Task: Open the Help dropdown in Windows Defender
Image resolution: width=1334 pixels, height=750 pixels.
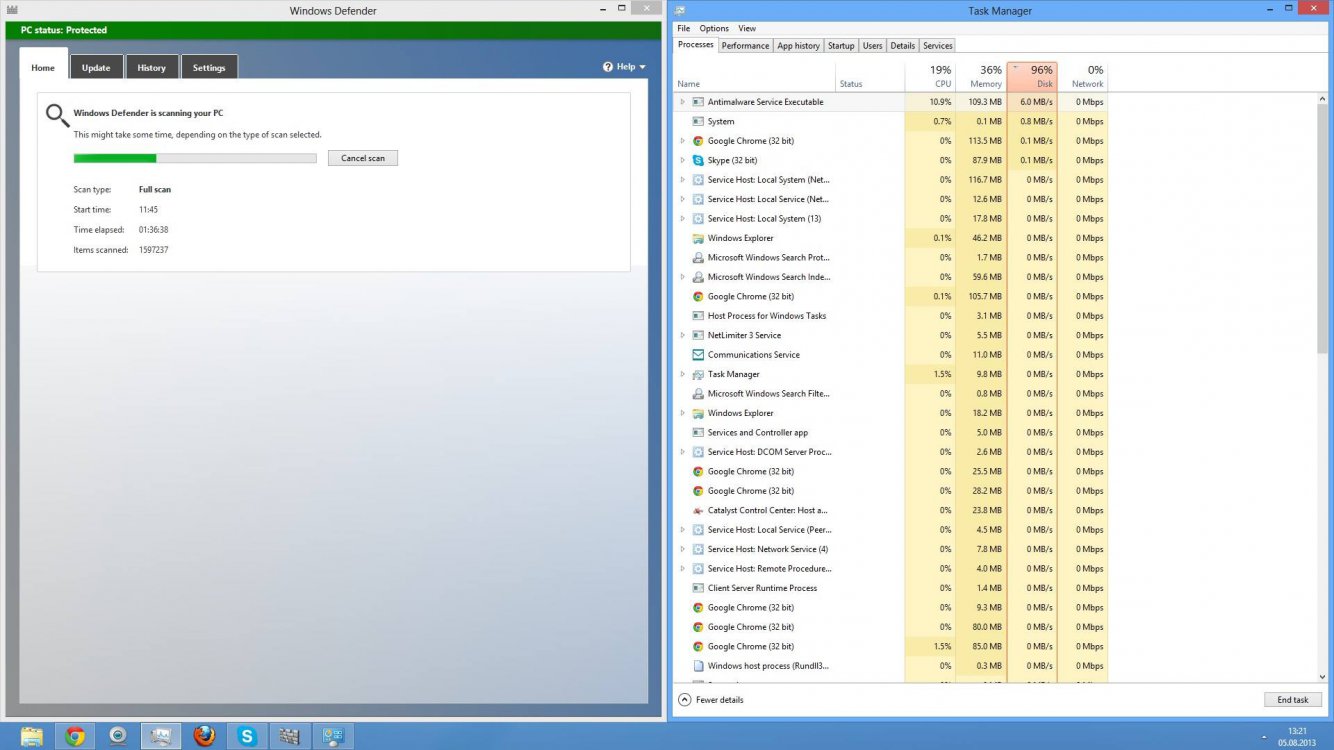Action: [625, 67]
